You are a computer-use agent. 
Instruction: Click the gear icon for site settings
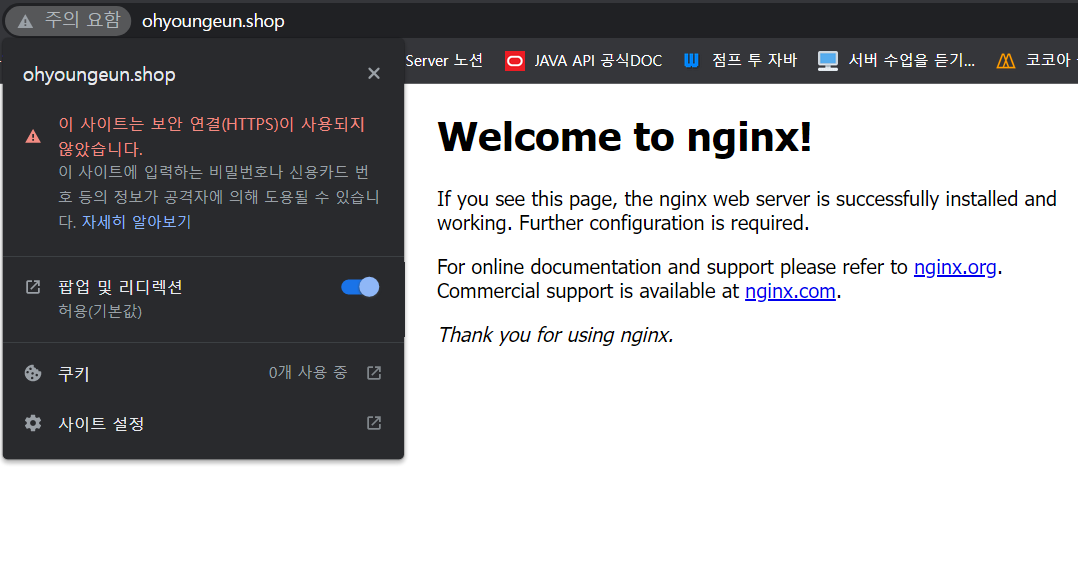point(33,423)
